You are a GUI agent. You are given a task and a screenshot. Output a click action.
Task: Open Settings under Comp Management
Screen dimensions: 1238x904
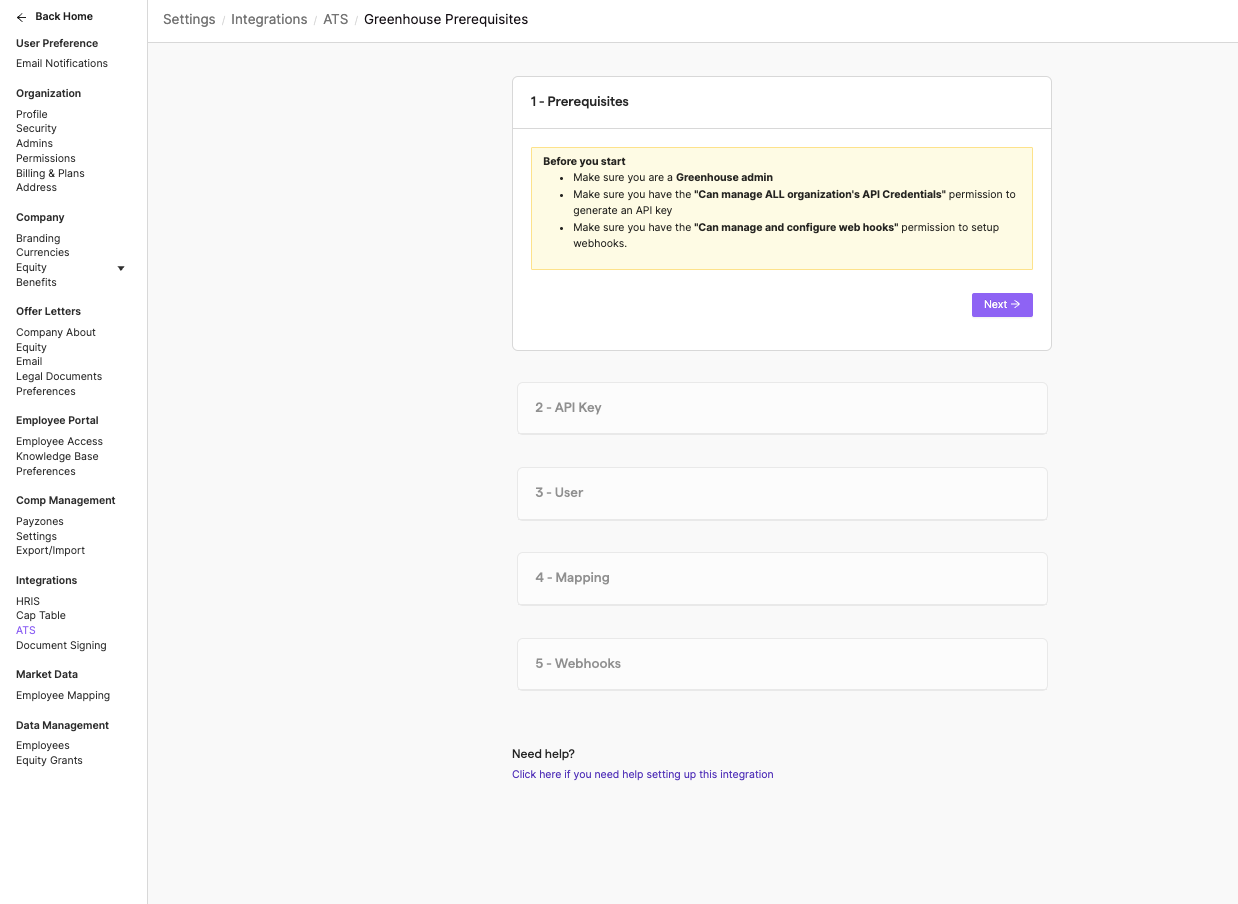(x=36, y=536)
